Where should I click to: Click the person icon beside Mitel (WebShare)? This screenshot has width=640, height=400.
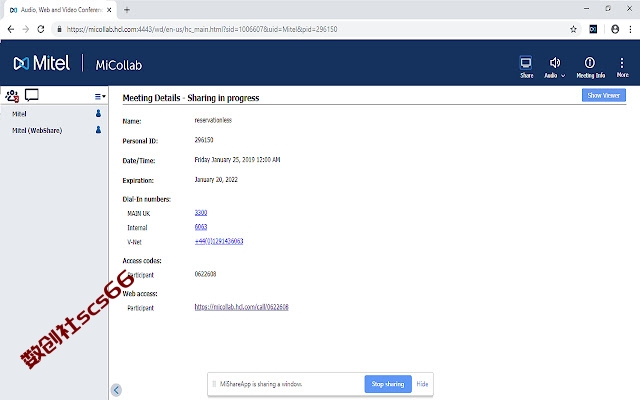[x=98, y=130]
